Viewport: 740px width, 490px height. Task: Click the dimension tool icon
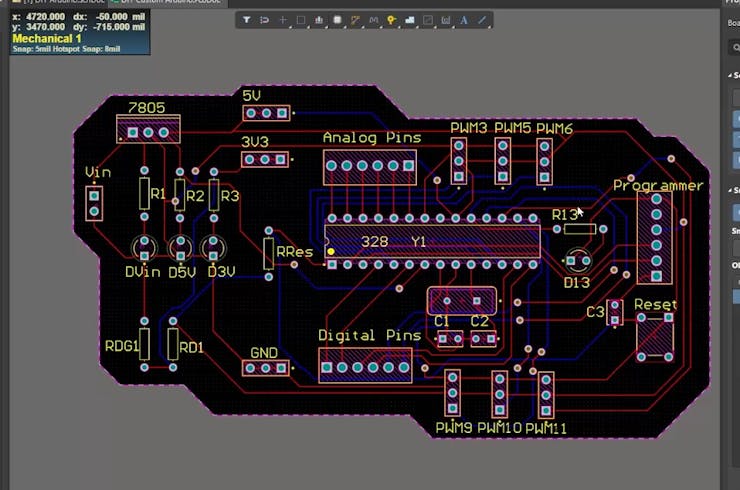[x=446, y=20]
